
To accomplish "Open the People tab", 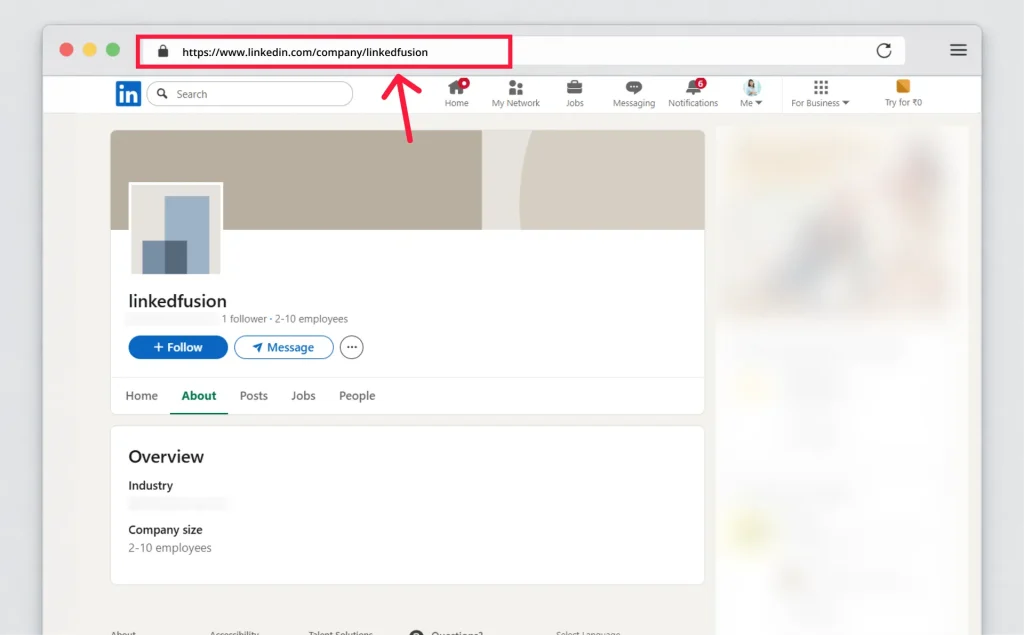I will click(357, 396).
